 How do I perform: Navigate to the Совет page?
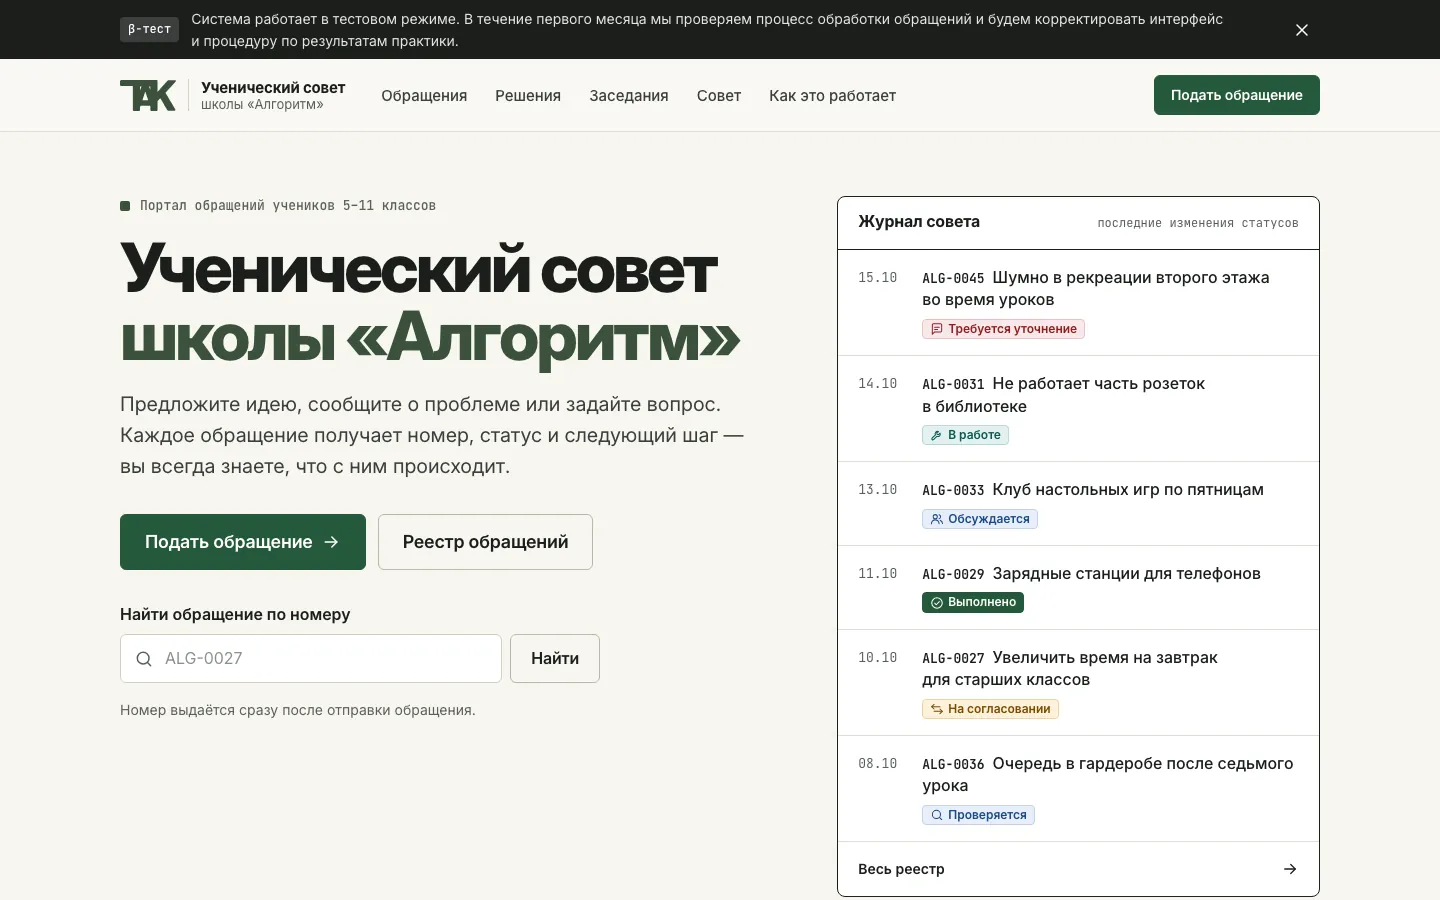point(719,96)
